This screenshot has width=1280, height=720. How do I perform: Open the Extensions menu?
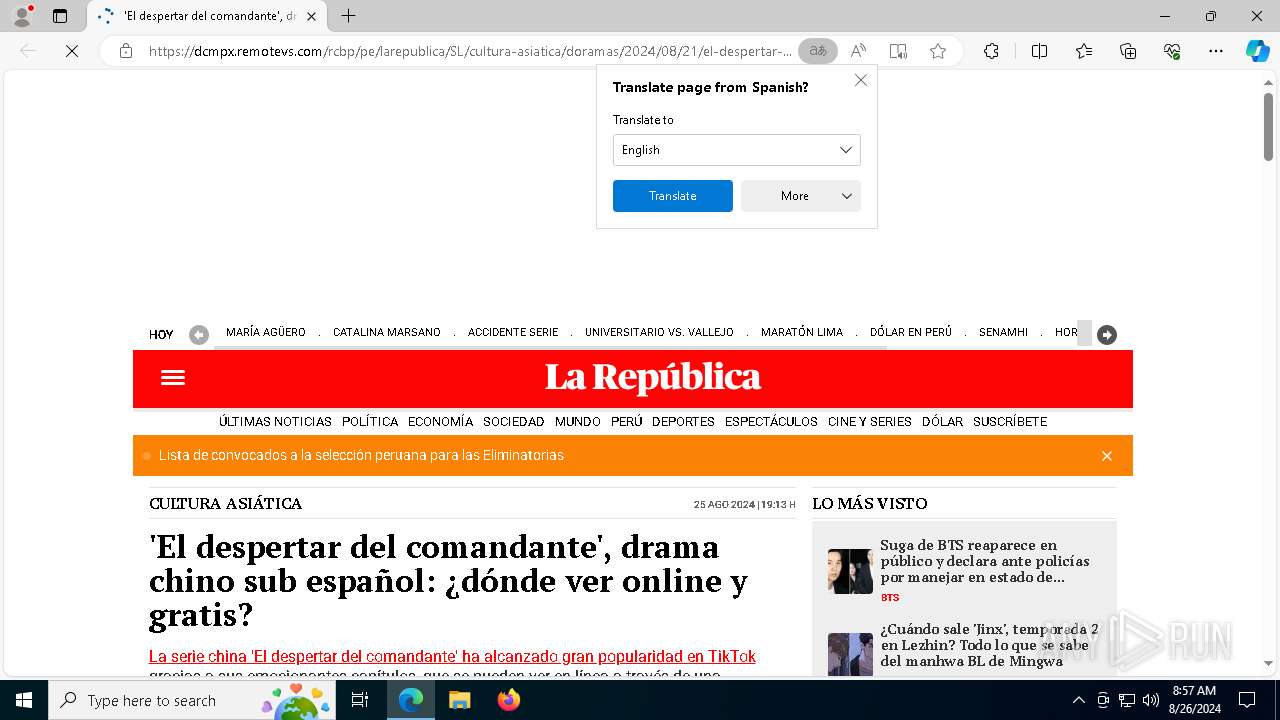[x=991, y=51]
